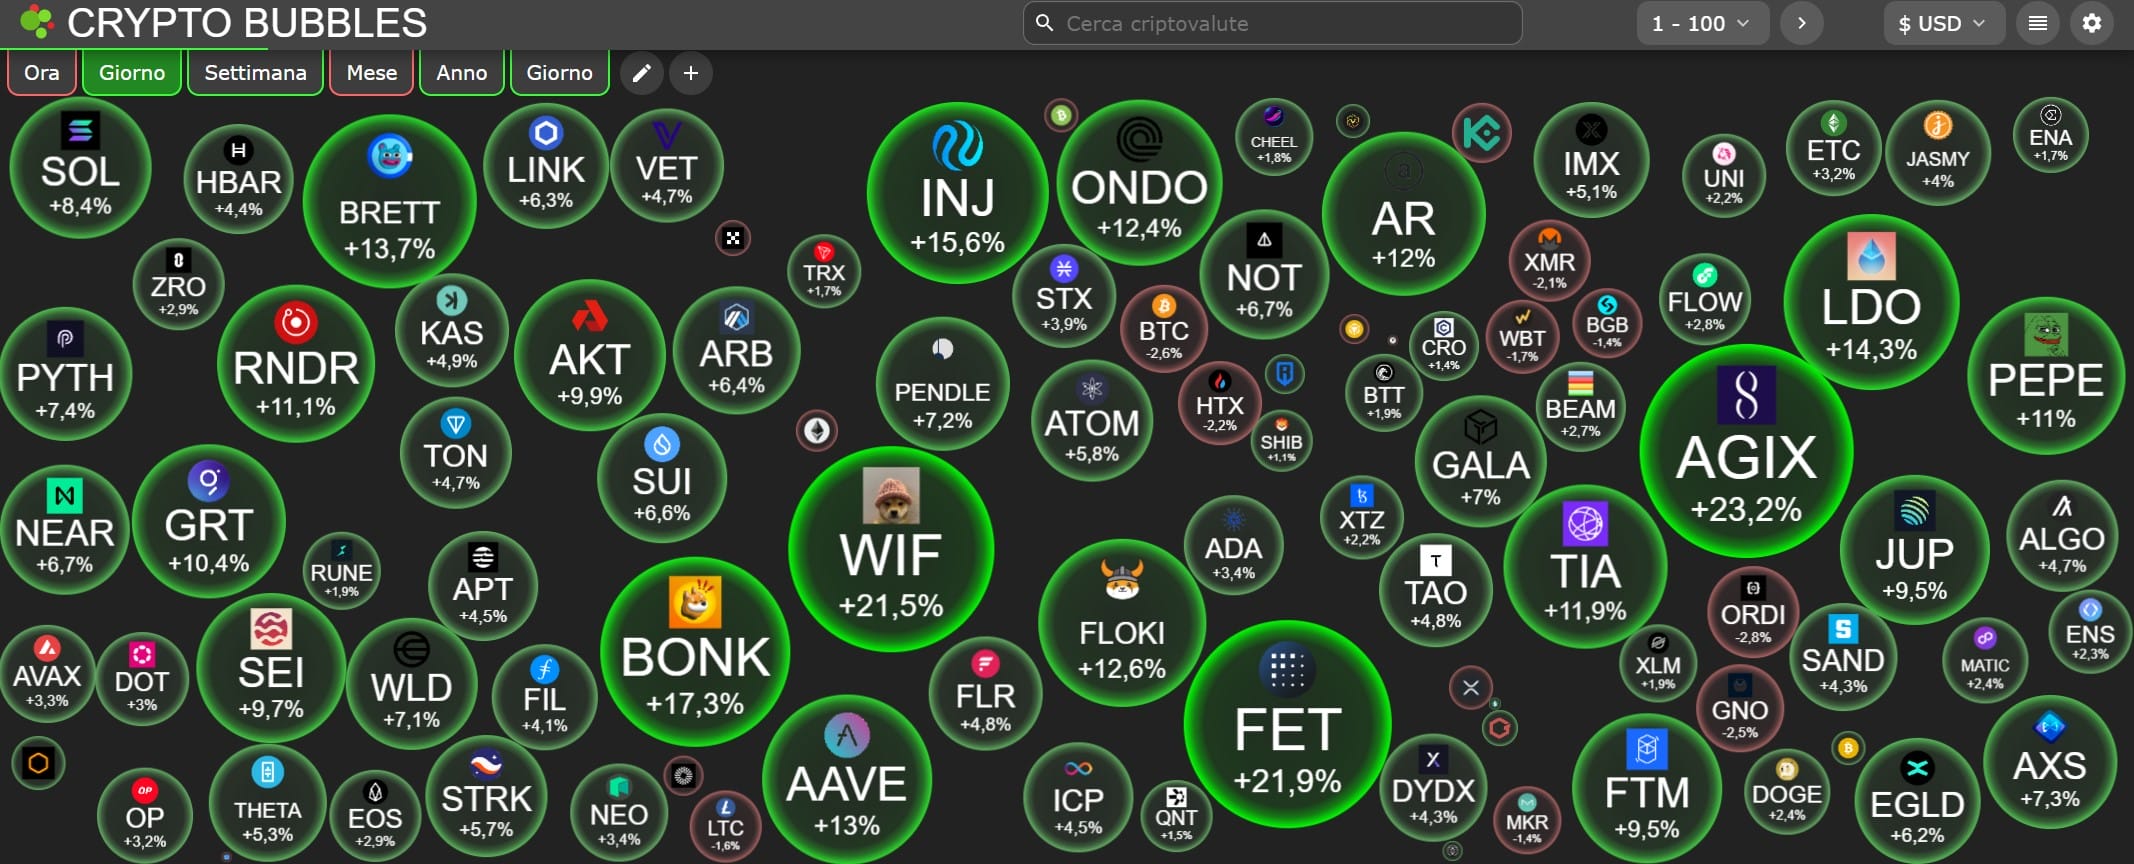Select the Settimana tab

click(255, 73)
